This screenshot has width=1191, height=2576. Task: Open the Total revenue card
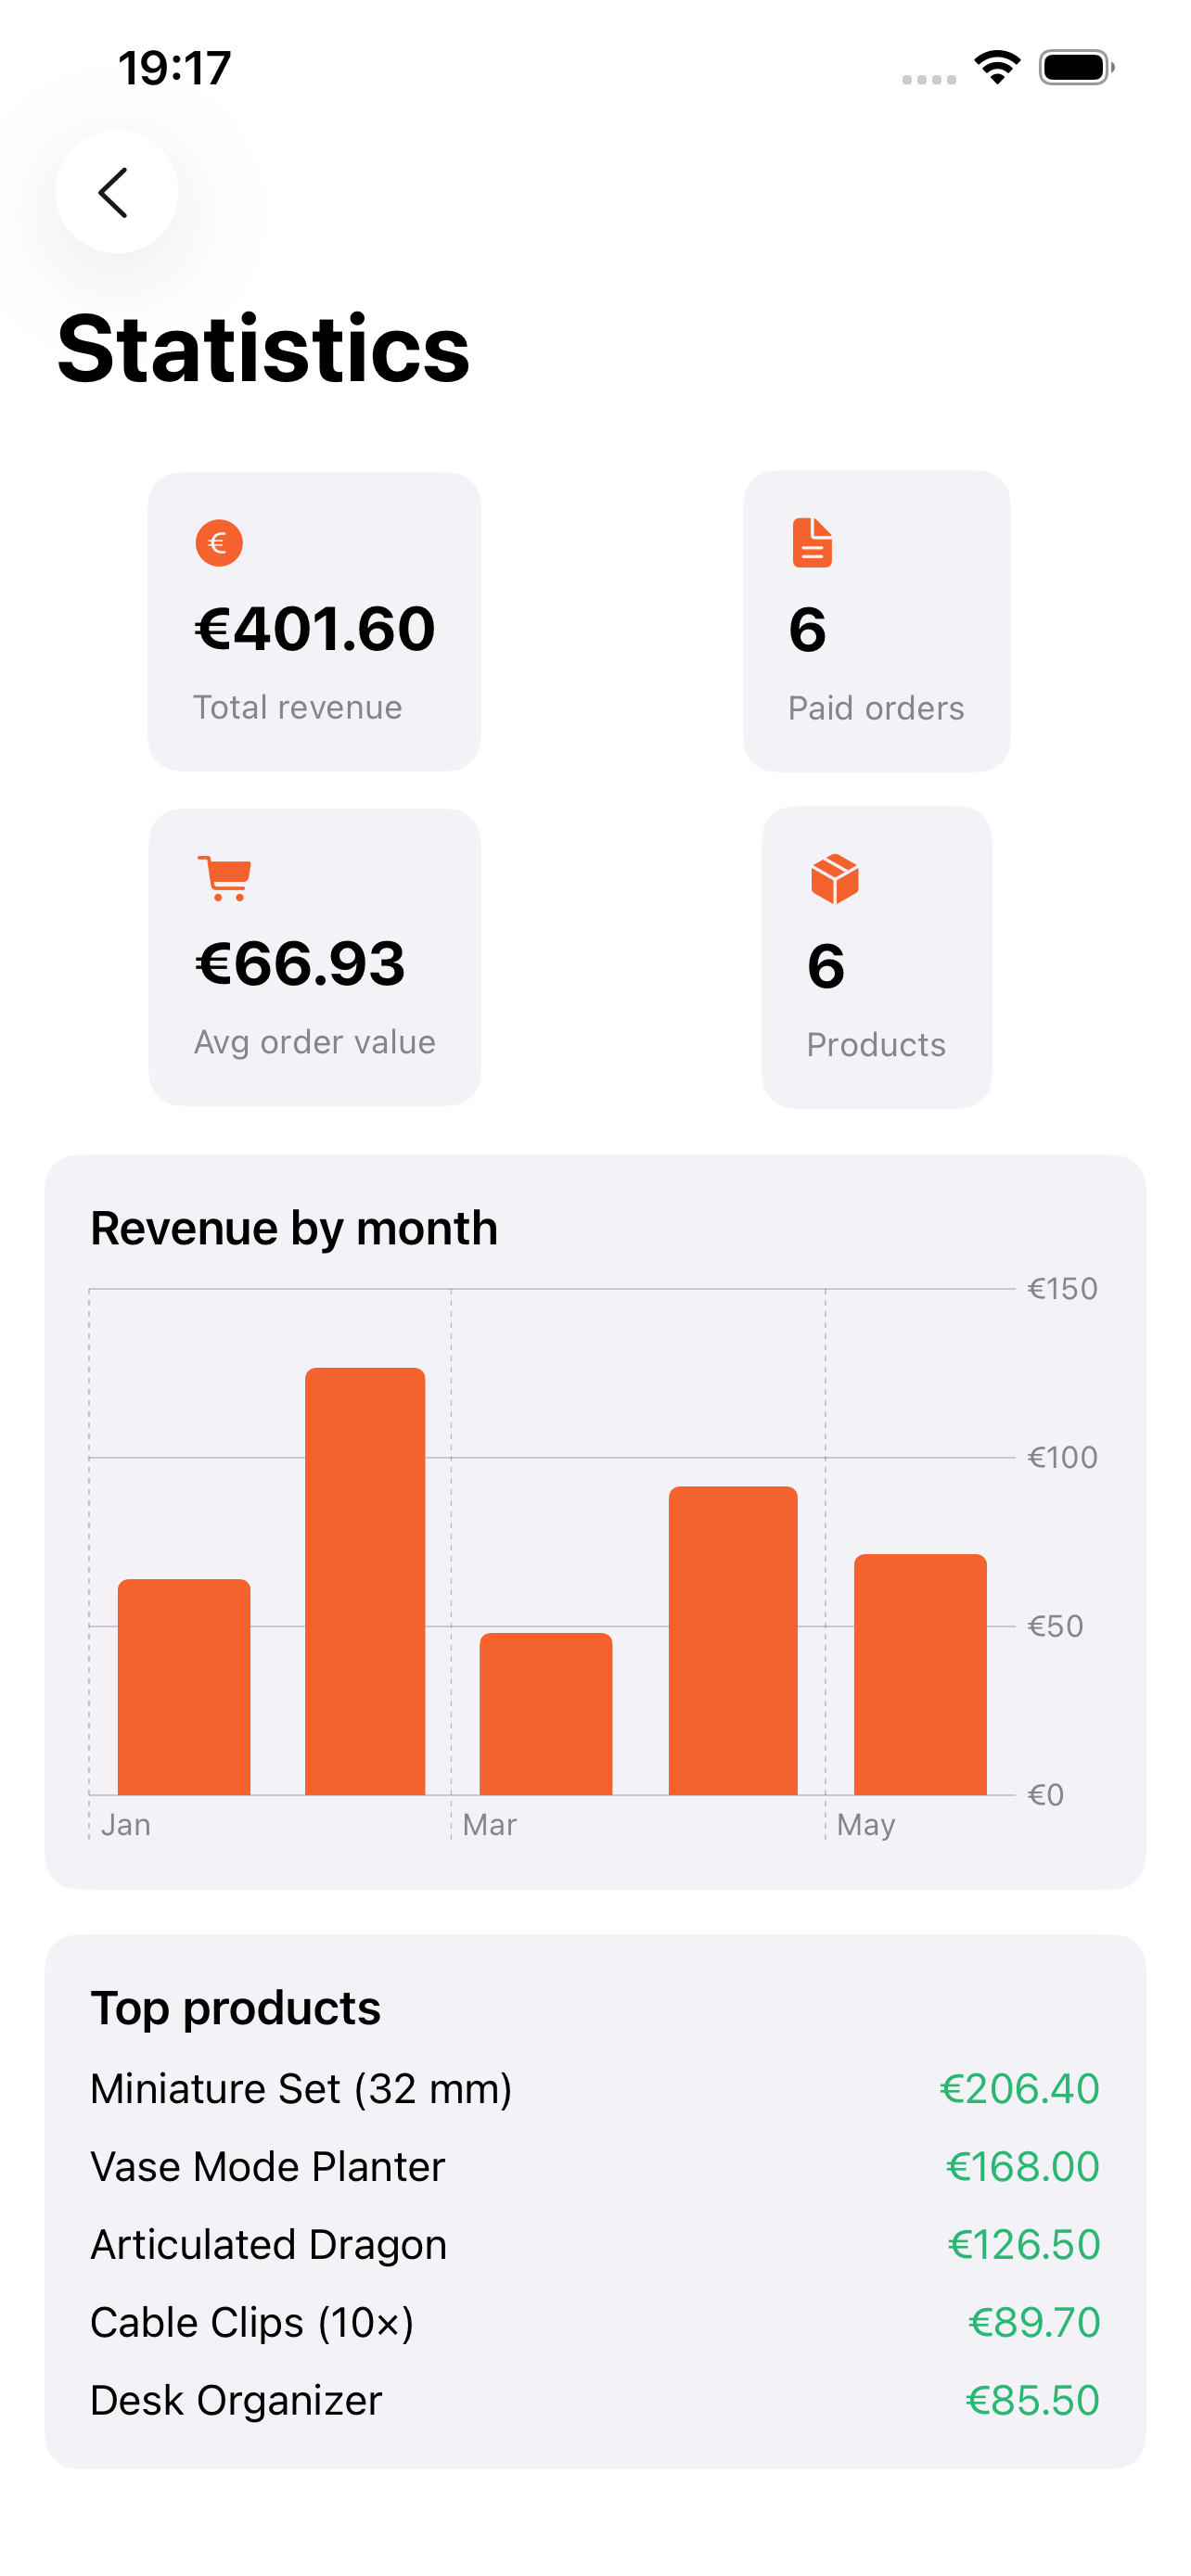314,621
